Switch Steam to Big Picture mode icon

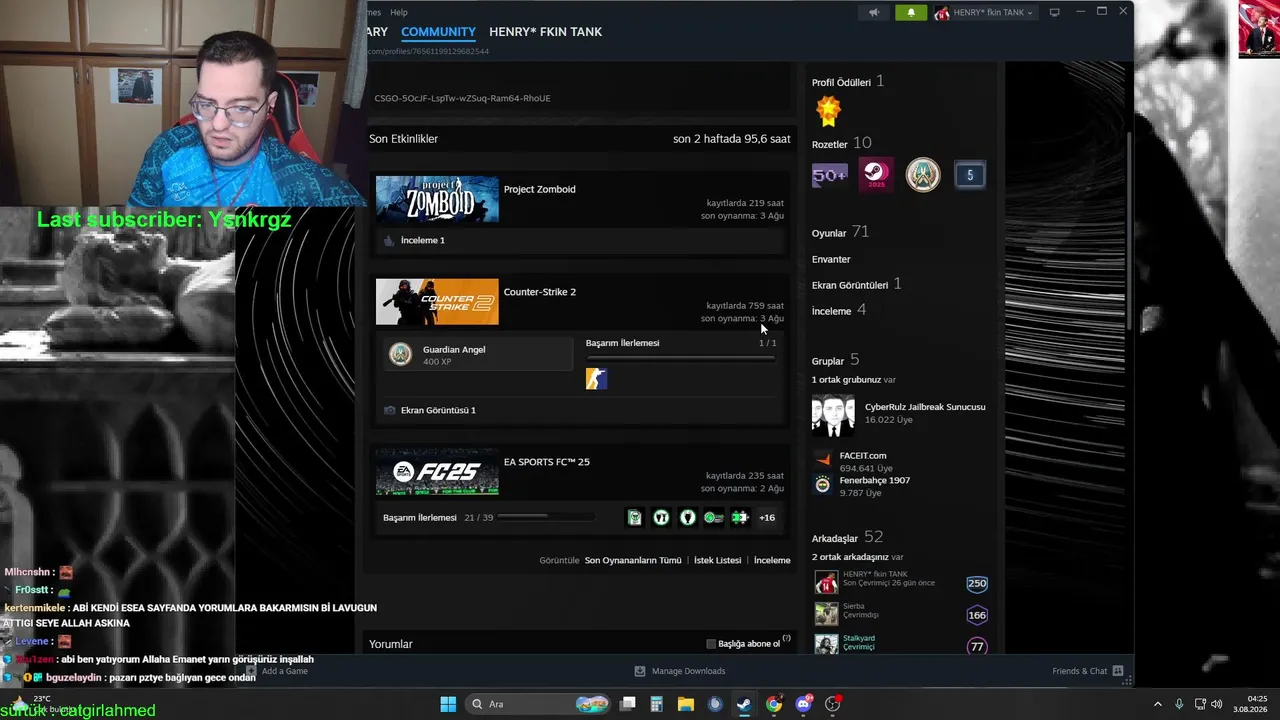point(1054,13)
